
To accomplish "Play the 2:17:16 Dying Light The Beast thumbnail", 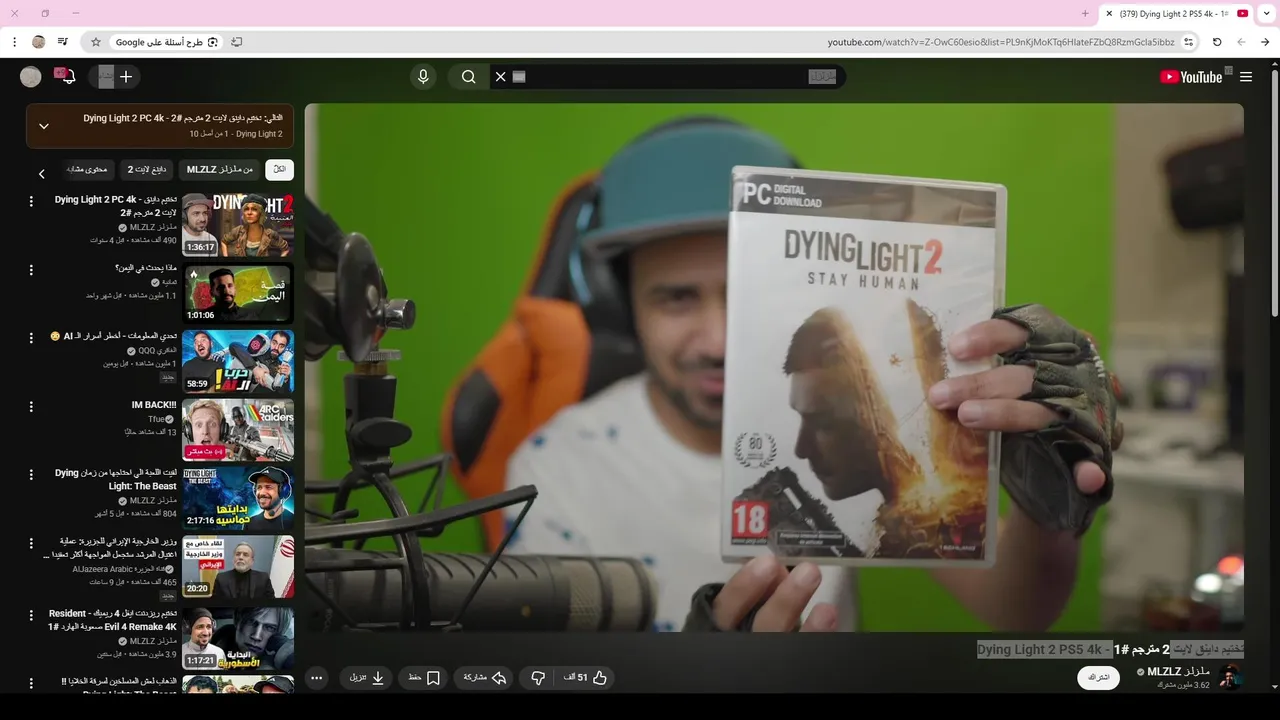I will pos(238,498).
